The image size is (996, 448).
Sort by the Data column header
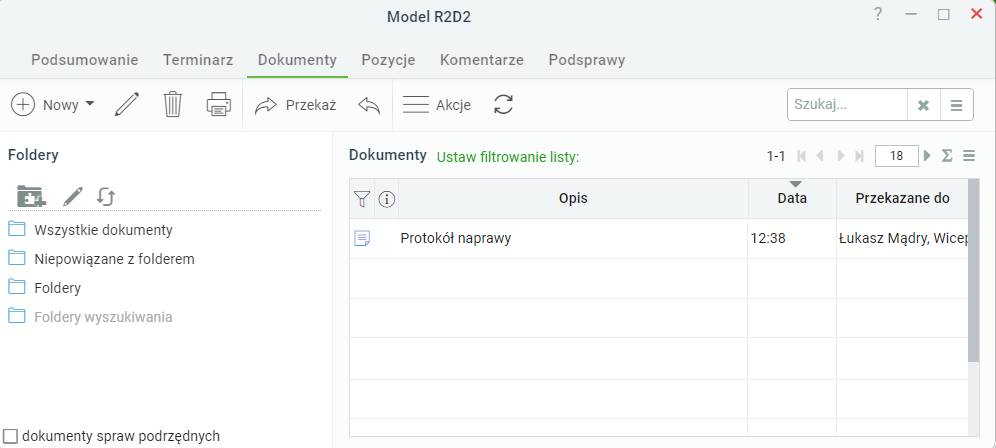pos(792,198)
